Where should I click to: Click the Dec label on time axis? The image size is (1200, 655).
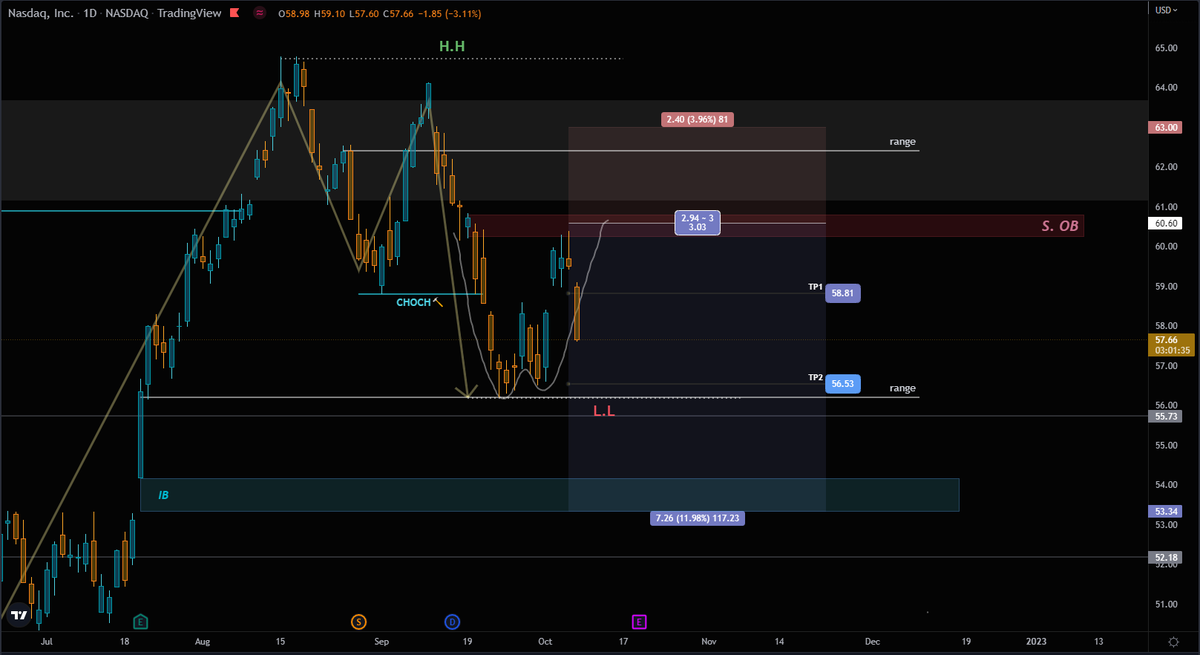[872, 640]
